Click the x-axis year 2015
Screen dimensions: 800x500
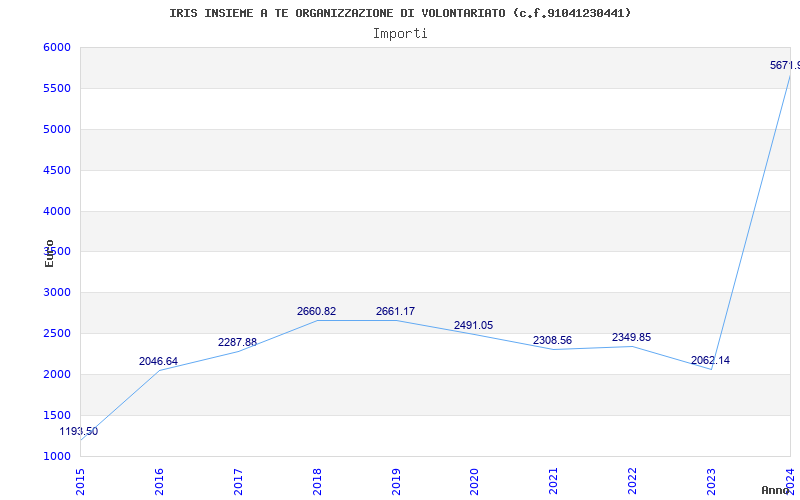[80, 482]
